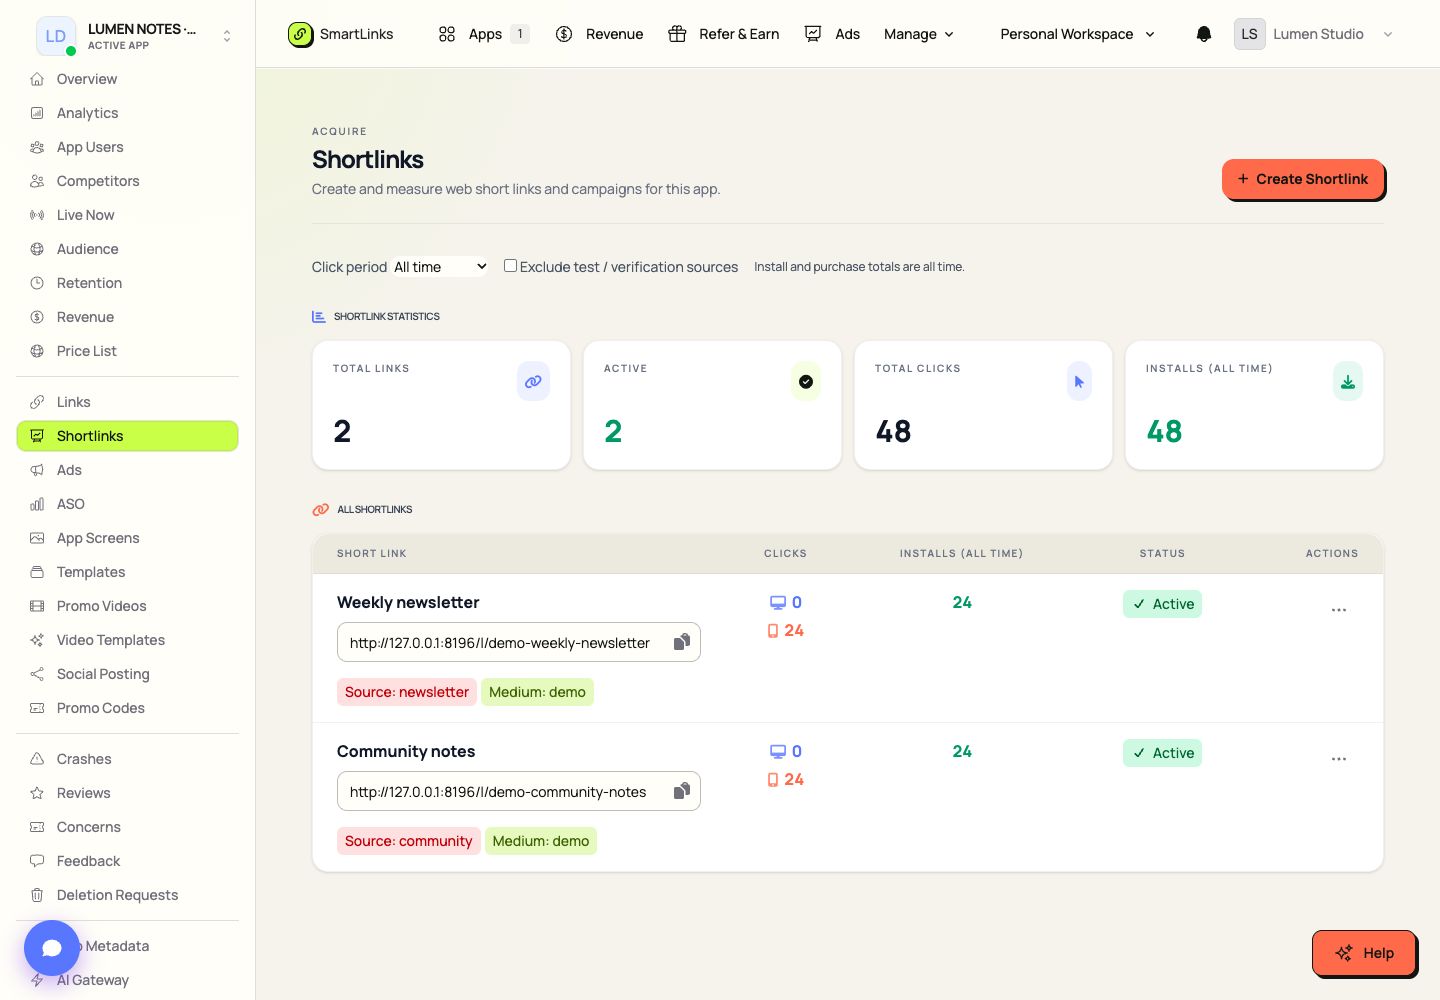This screenshot has height=1000, width=1440.
Task: Click the Reviews star icon in sidebar
Action: click(37, 793)
